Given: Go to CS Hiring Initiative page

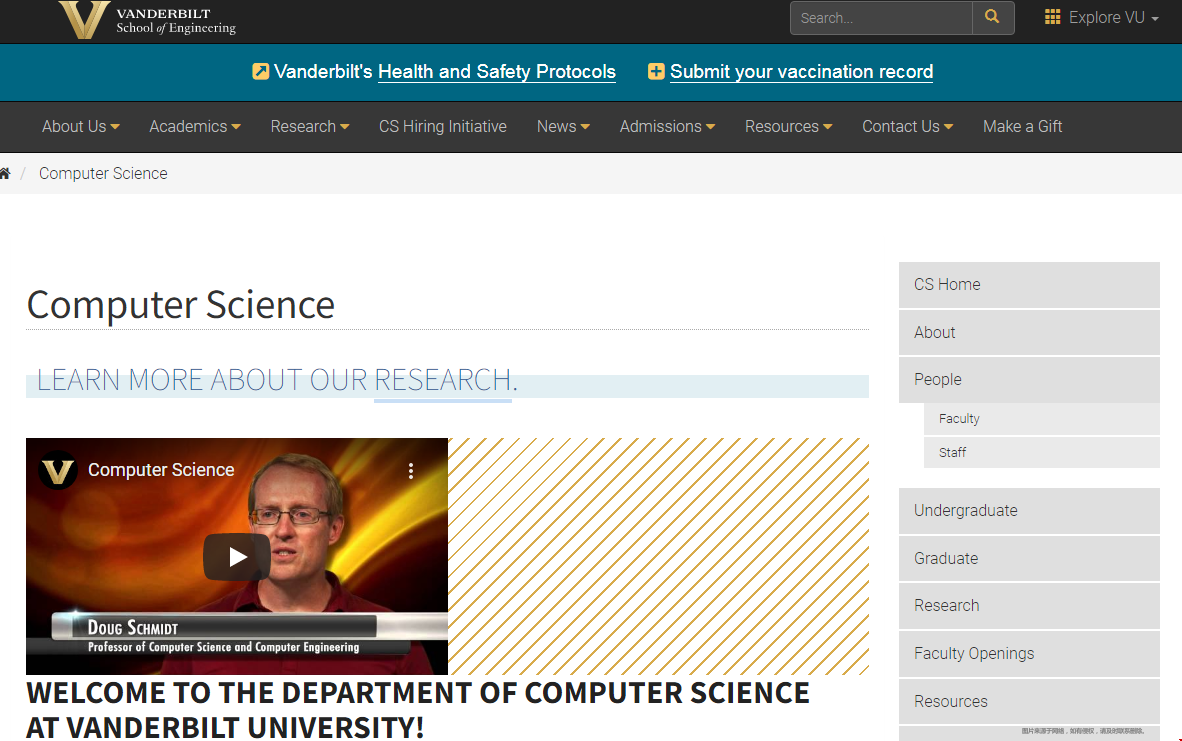Looking at the screenshot, I should (442, 127).
